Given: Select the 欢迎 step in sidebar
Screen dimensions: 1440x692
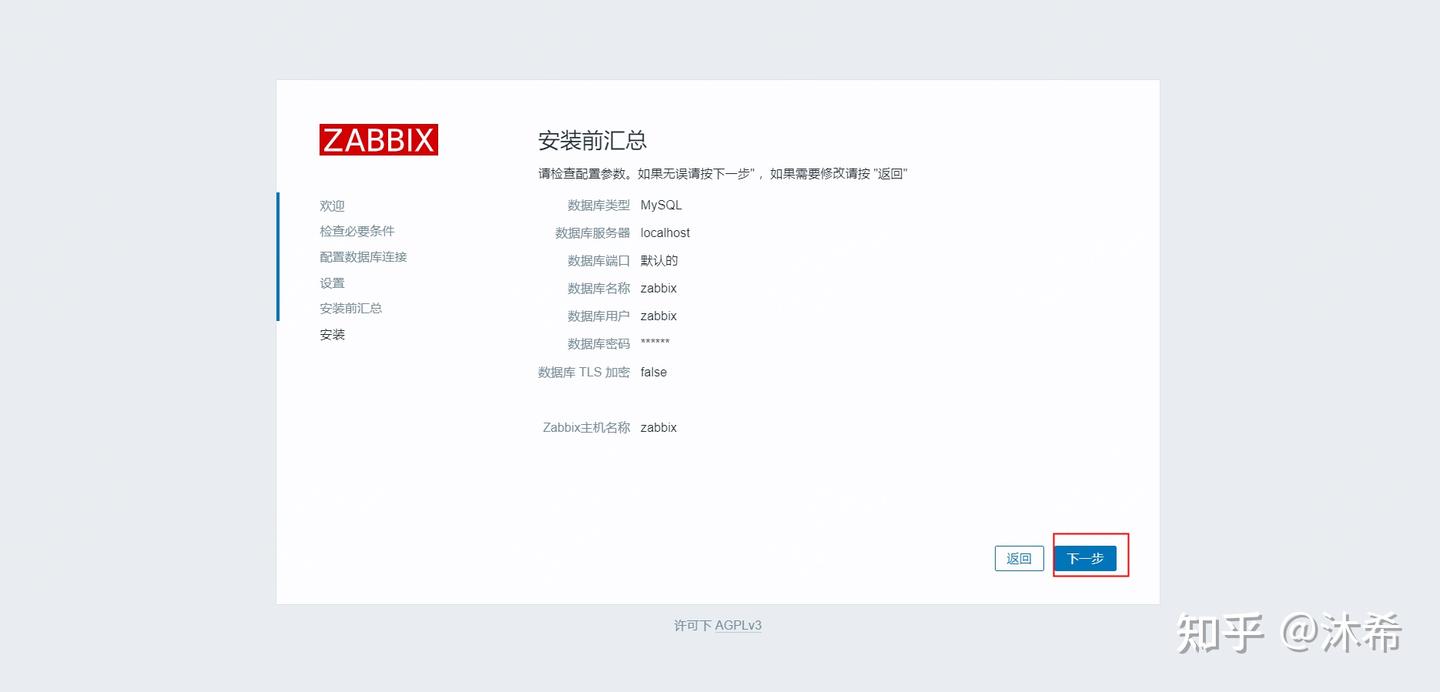Looking at the screenshot, I should point(331,206).
